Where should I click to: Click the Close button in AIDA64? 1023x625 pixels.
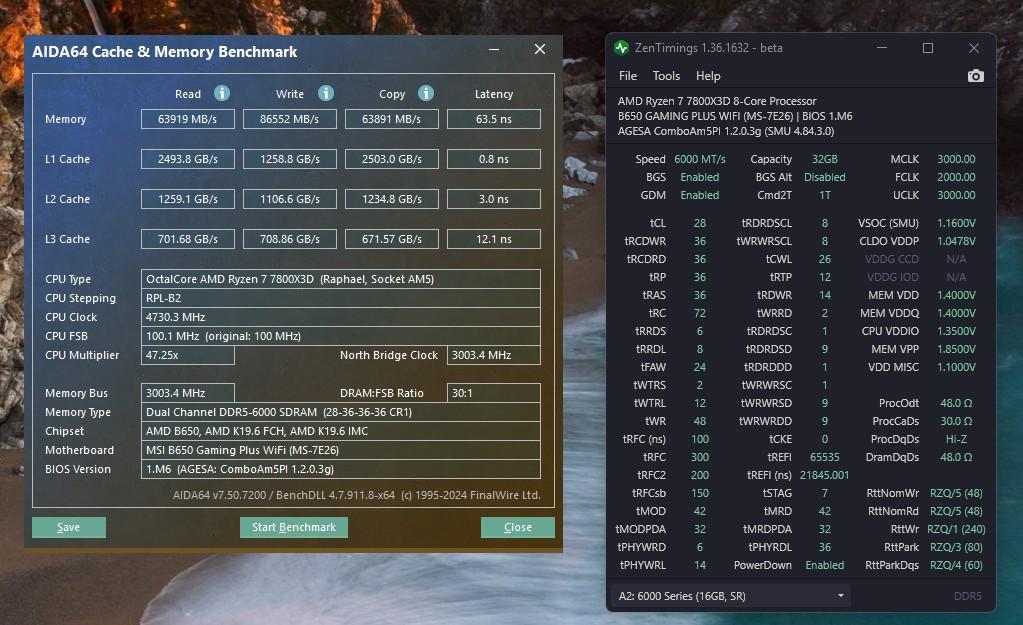[x=517, y=527]
